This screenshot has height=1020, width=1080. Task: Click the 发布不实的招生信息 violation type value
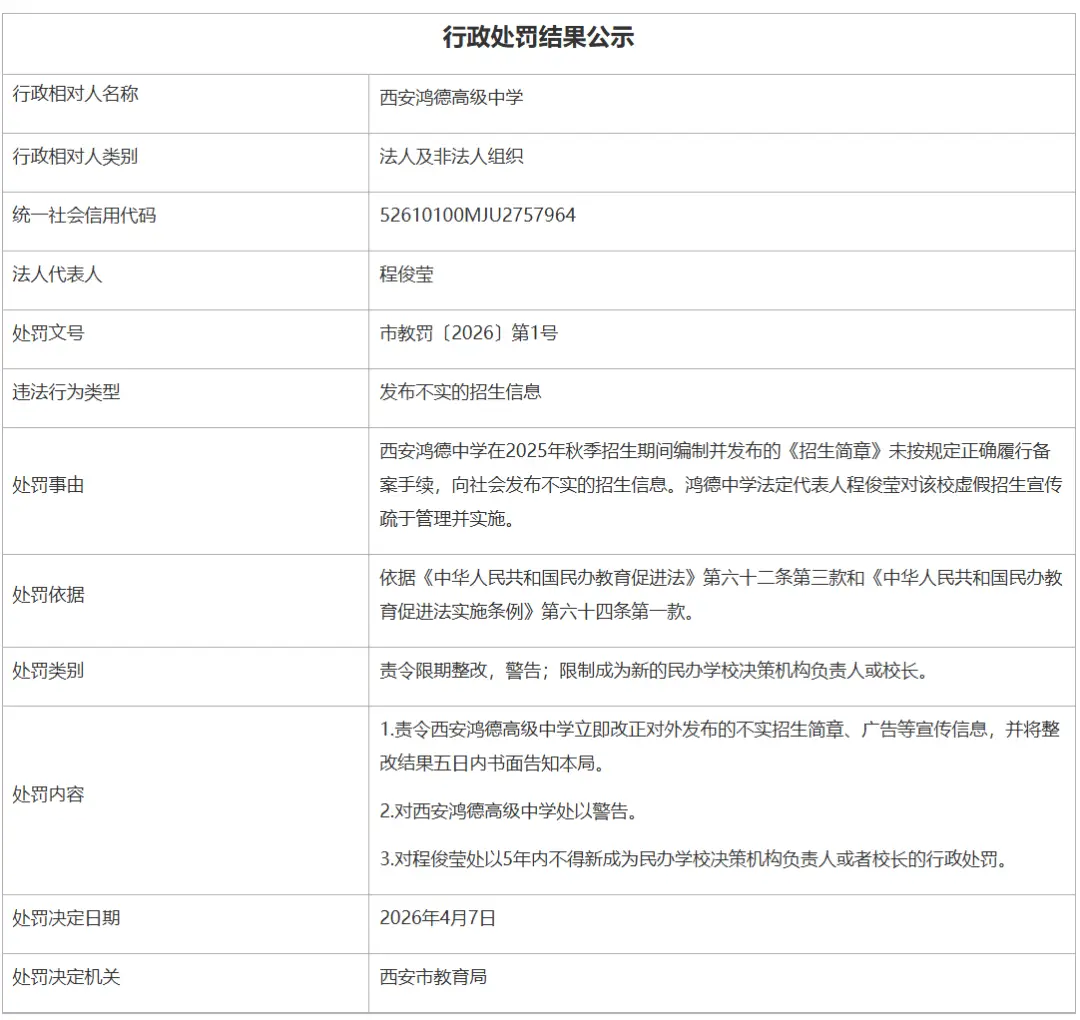pos(460,392)
